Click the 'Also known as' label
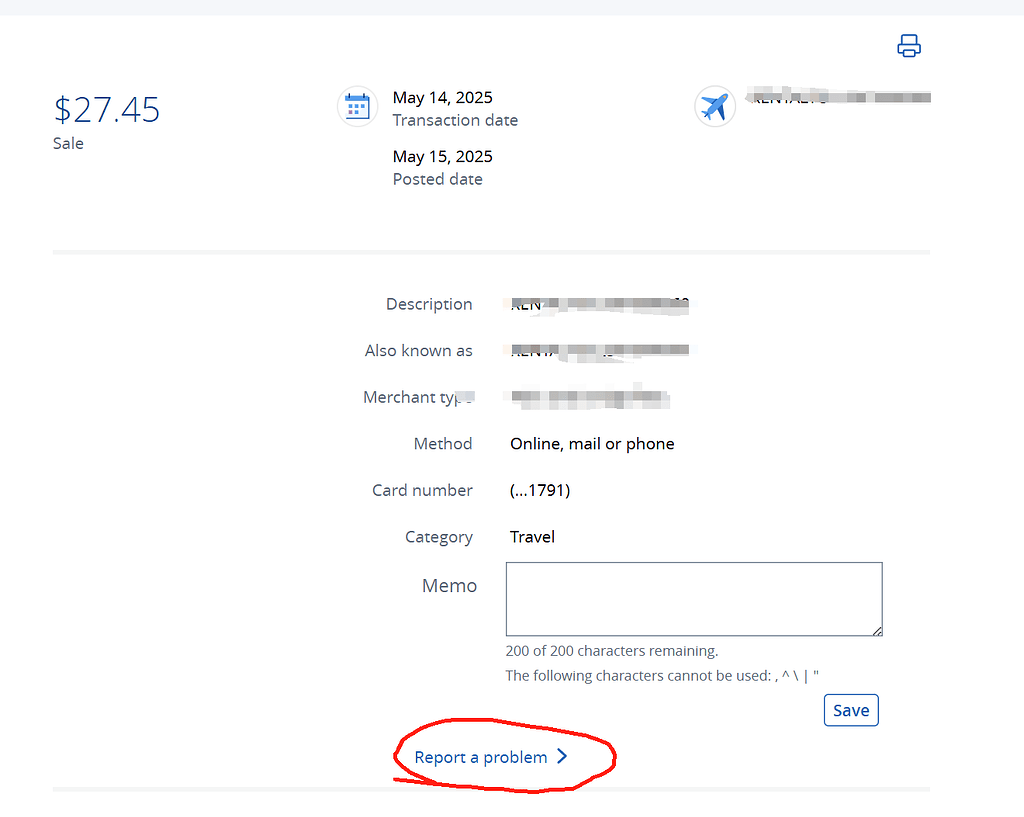 click(418, 351)
